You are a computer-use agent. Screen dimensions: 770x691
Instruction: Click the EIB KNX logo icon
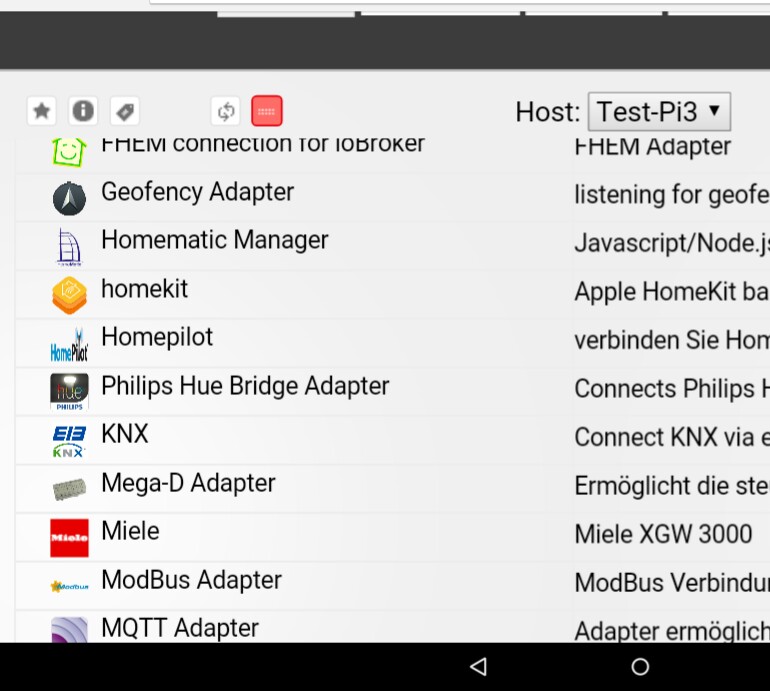tap(69, 441)
